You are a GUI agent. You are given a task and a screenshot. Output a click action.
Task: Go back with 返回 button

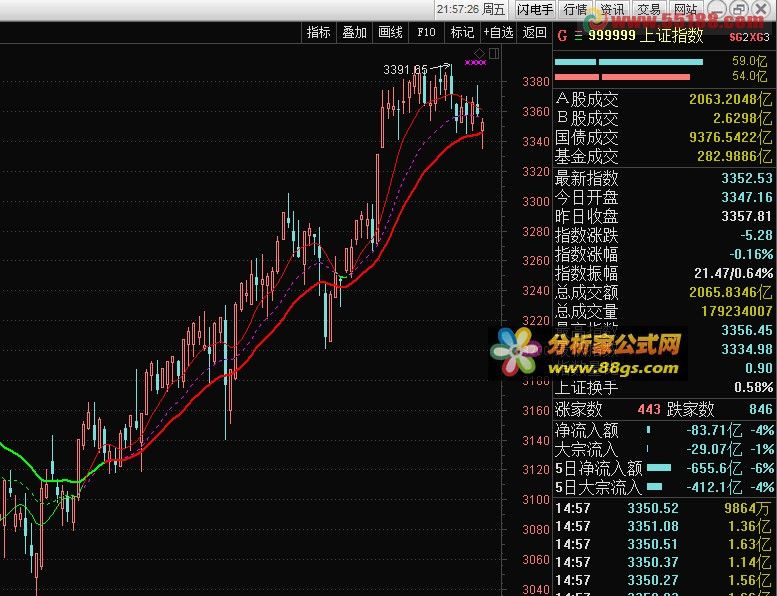click(534, 33)
